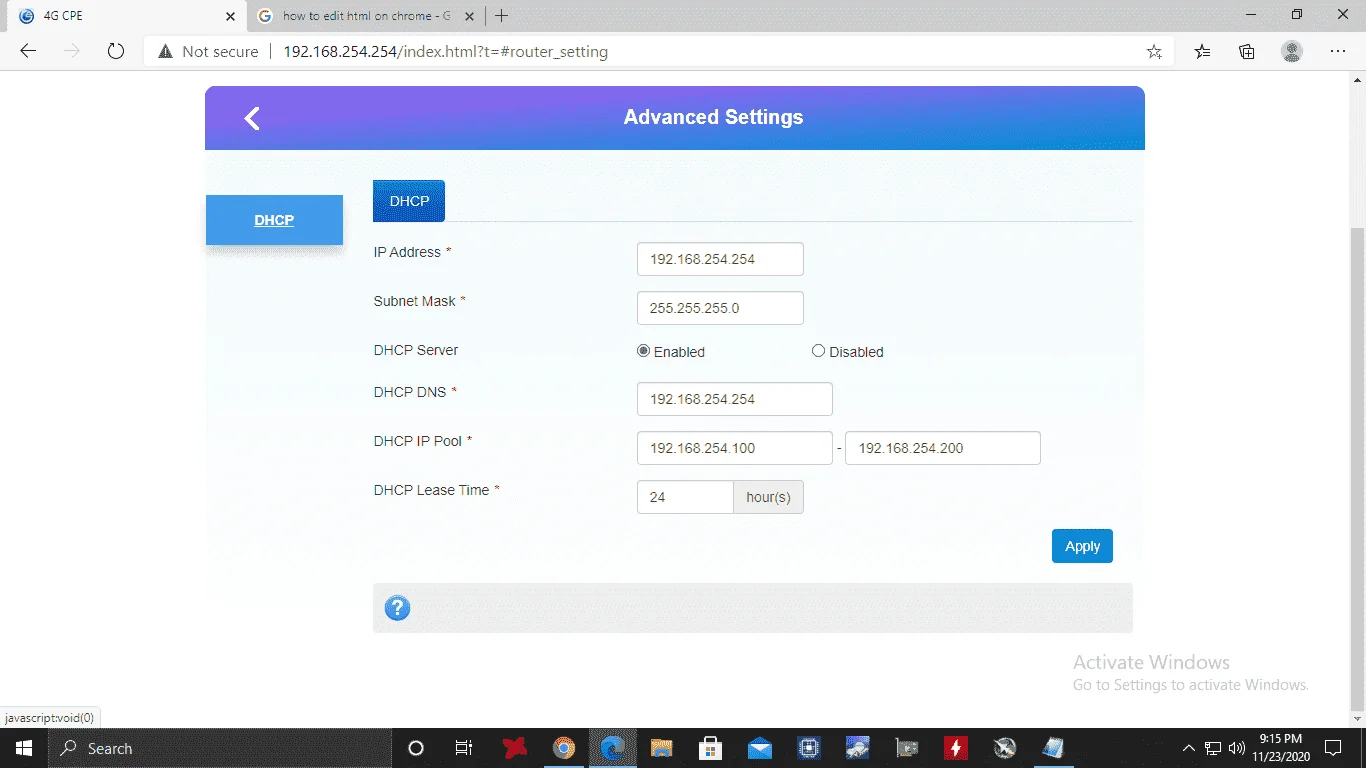1366x768 pixels.
Task: Open the Favorites list icon
Action: point(1203,52)
